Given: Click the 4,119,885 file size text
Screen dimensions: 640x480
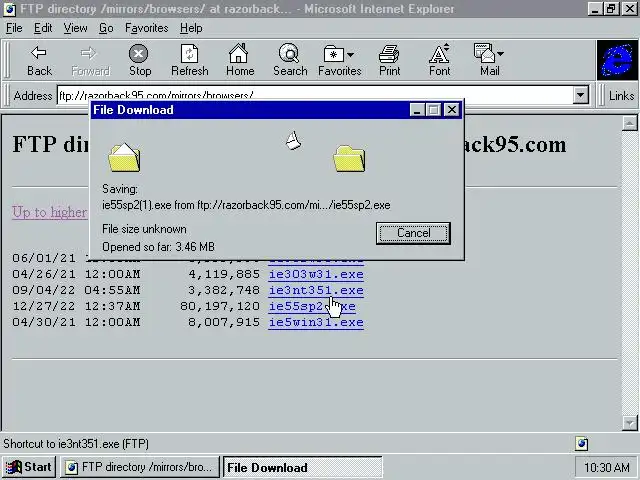Looking at the screenshot, I should coord(224,274).
